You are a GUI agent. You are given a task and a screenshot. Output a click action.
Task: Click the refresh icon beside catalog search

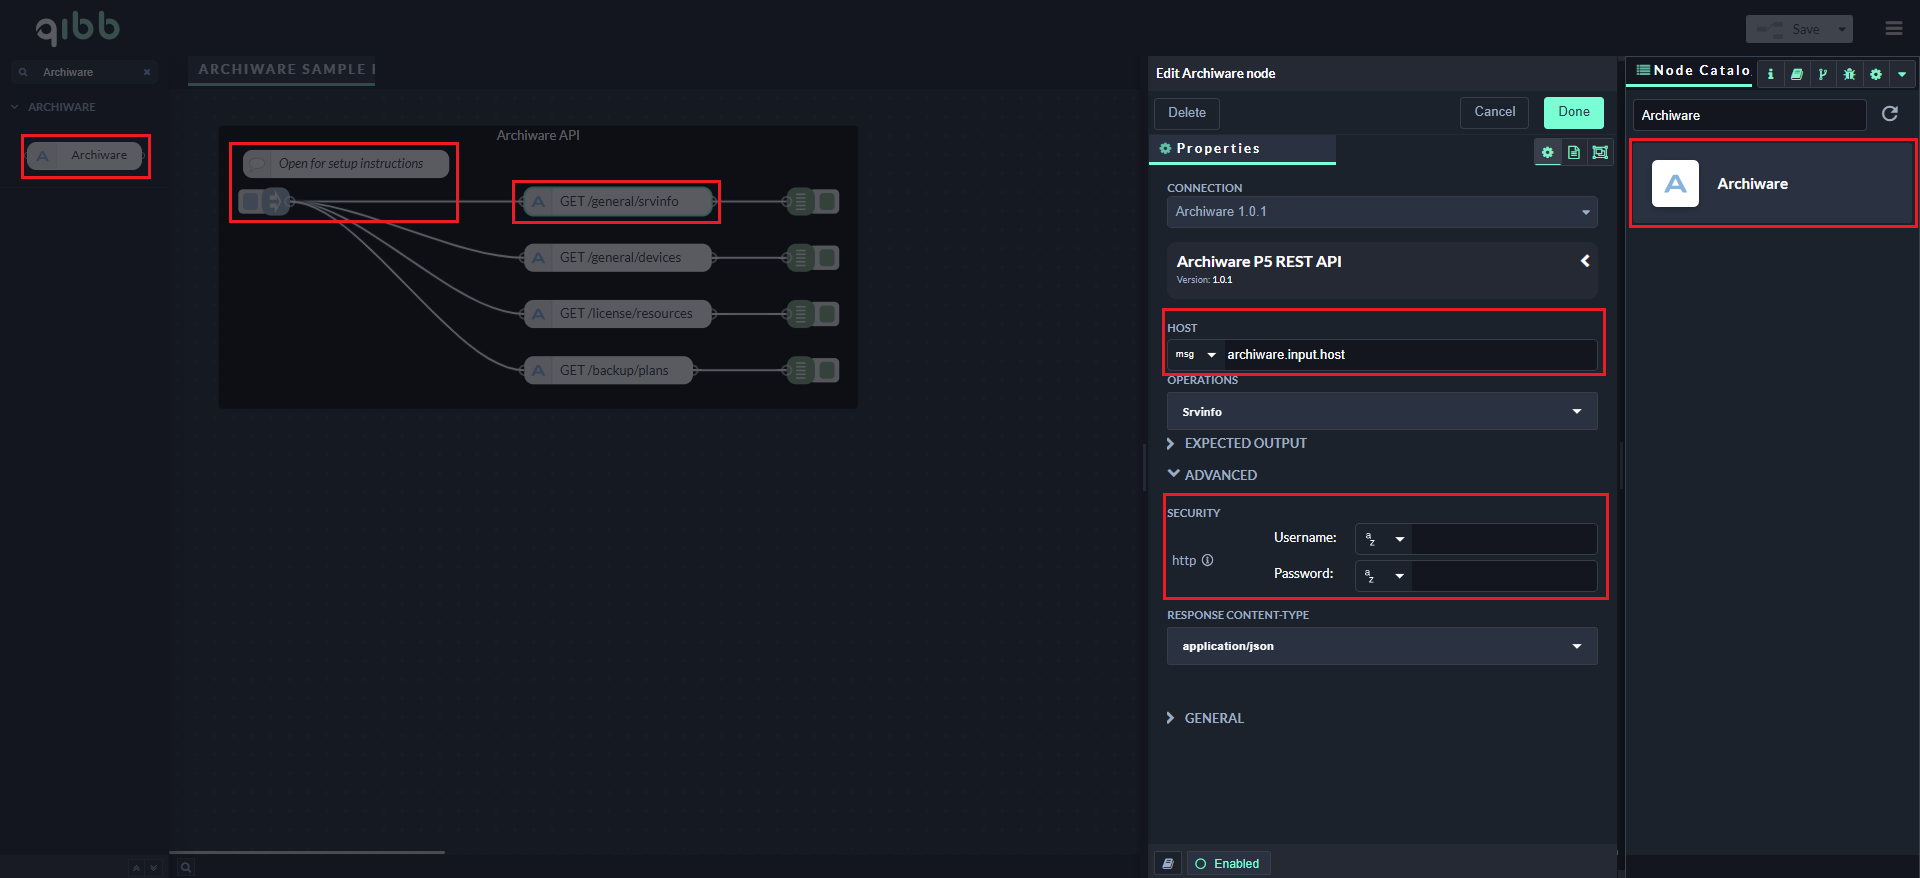(1890, 114)
